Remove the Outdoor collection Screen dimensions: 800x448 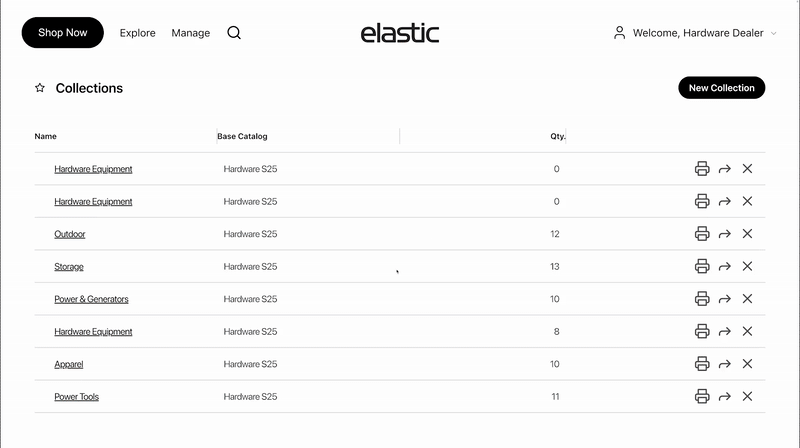pos(747,234)
